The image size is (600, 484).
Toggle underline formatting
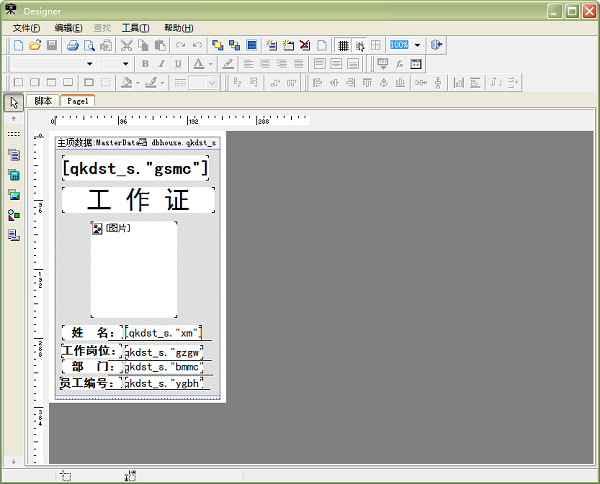178,64
